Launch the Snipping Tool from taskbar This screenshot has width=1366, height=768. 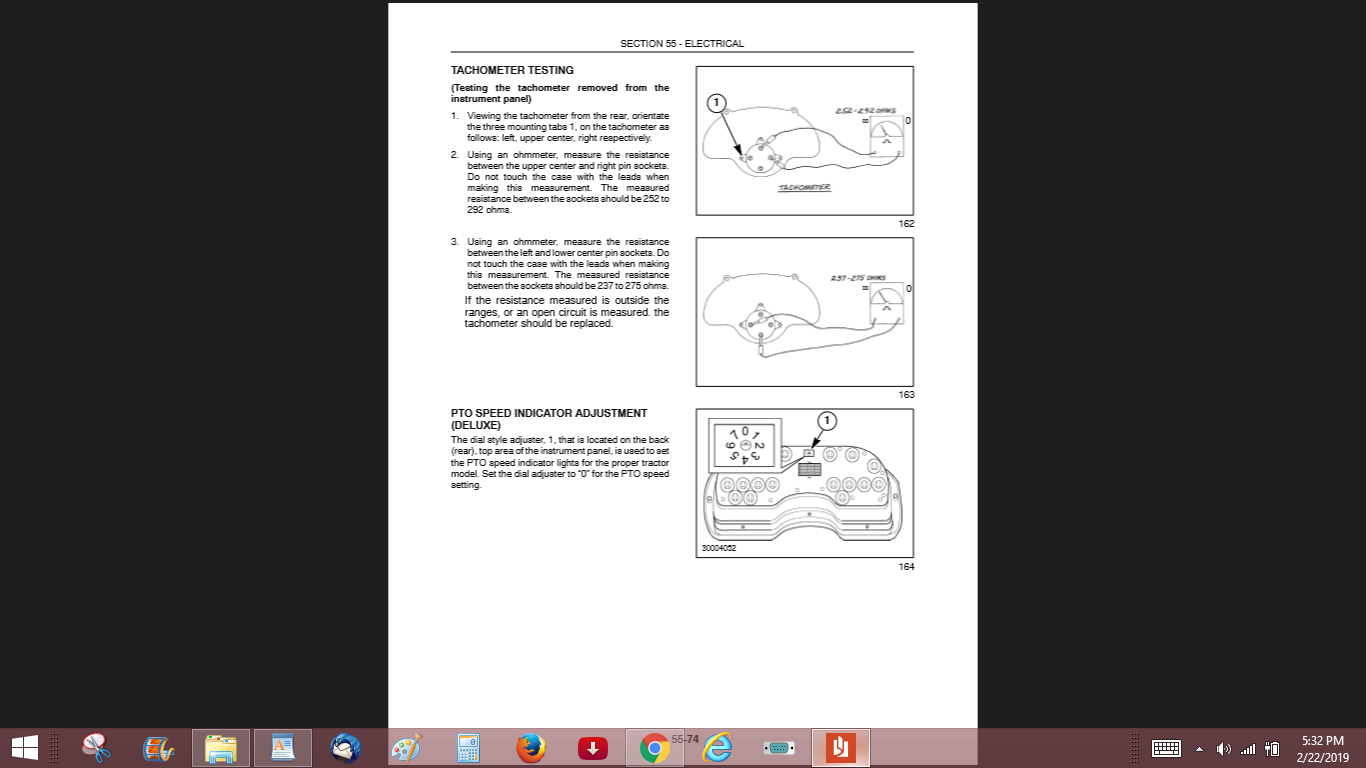click(97, 747)
